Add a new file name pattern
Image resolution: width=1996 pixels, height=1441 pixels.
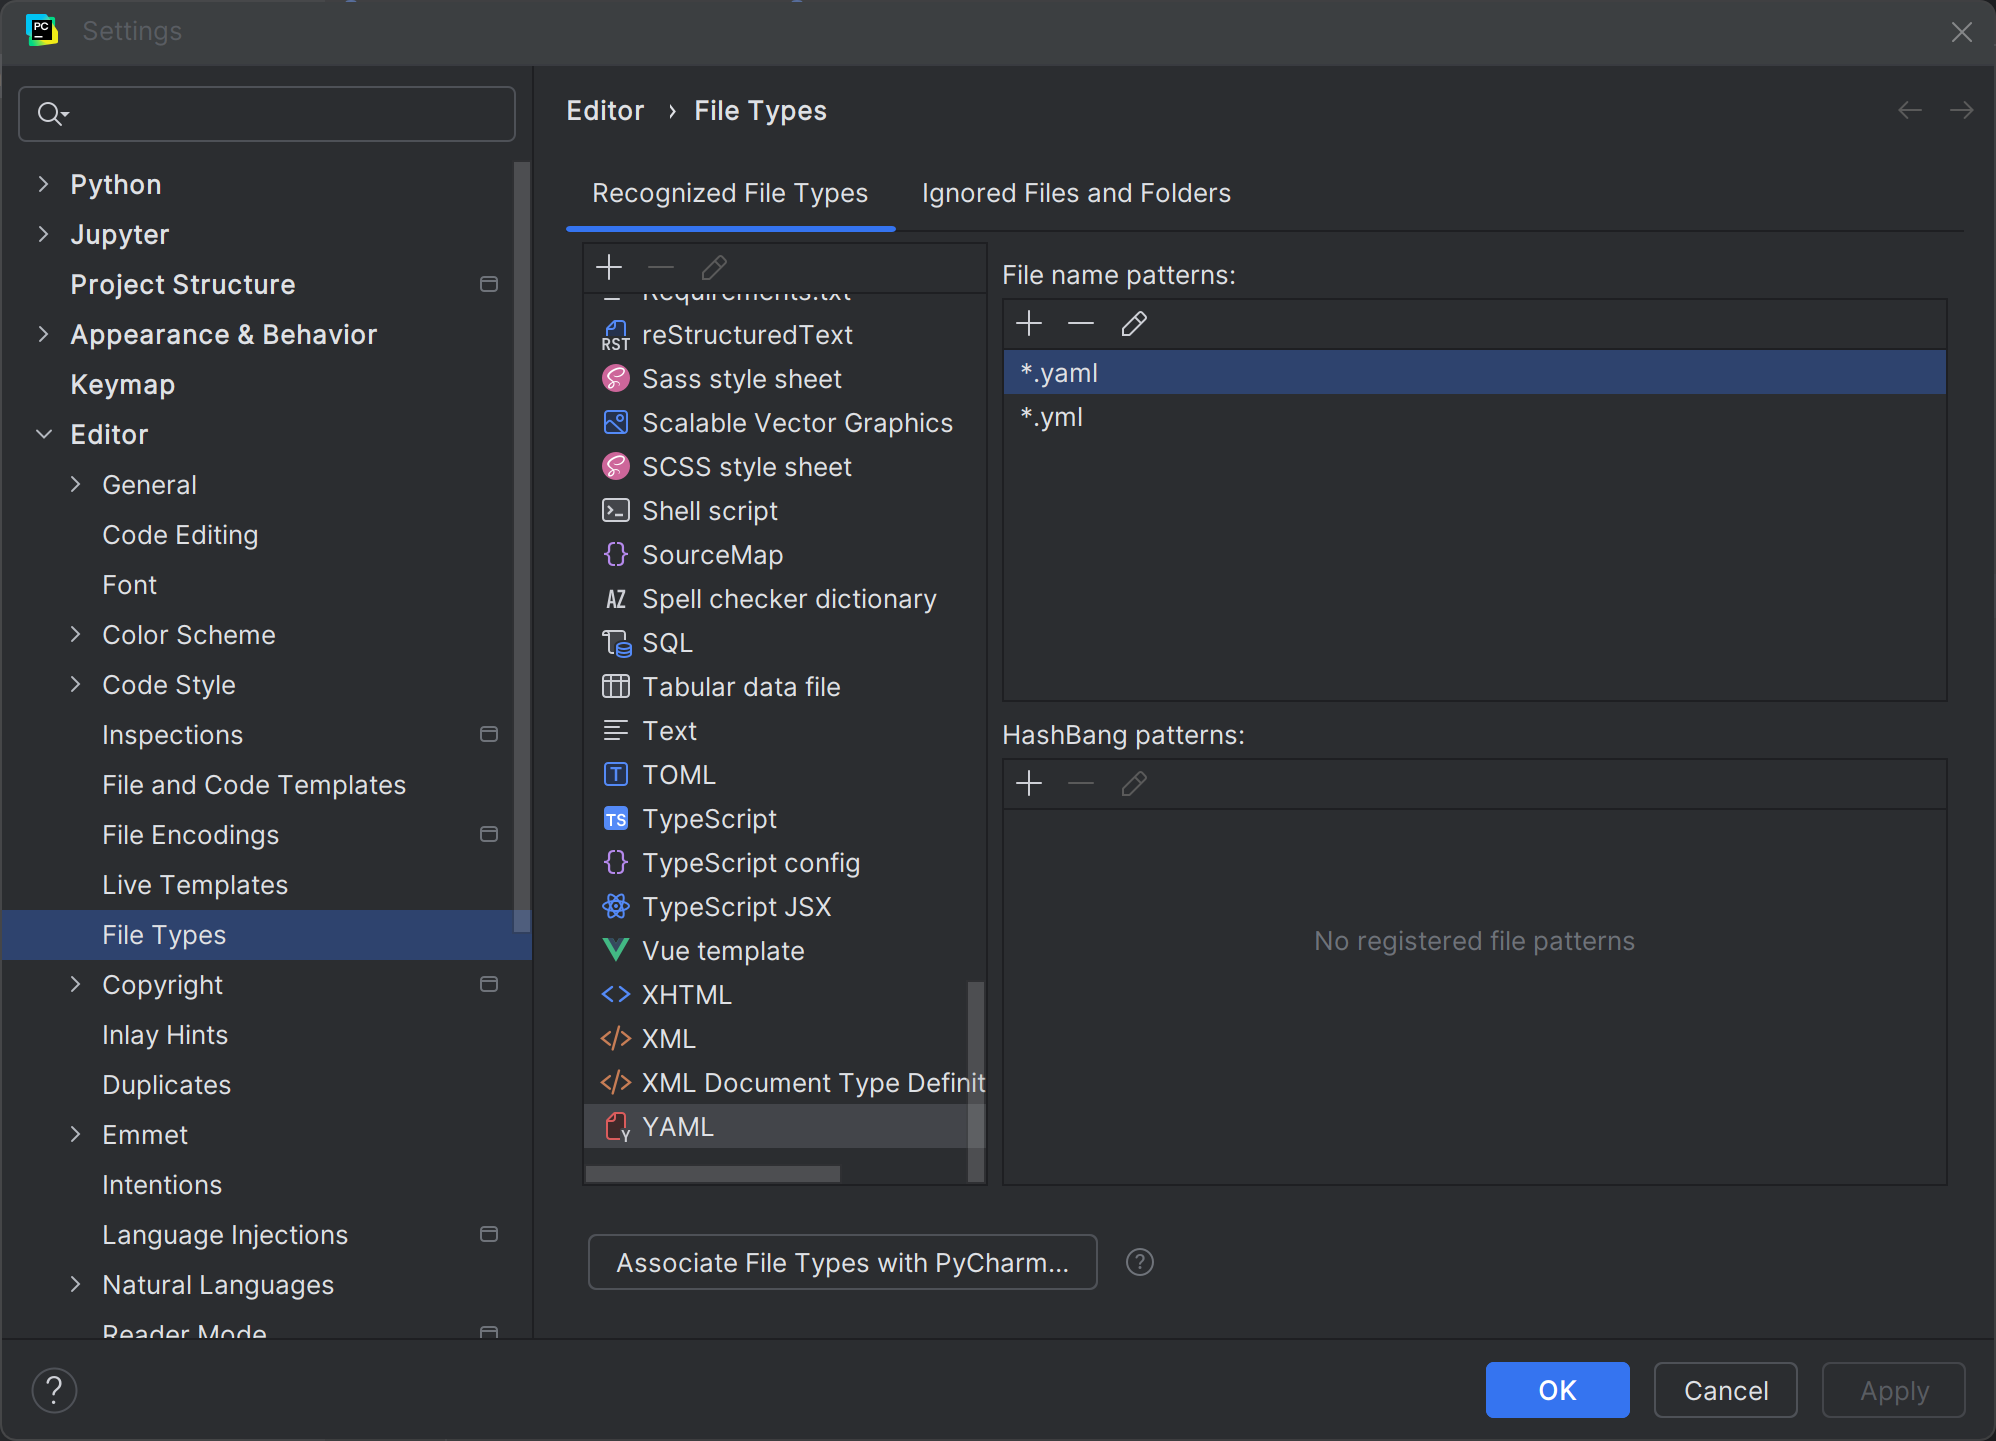[1029, 324]
